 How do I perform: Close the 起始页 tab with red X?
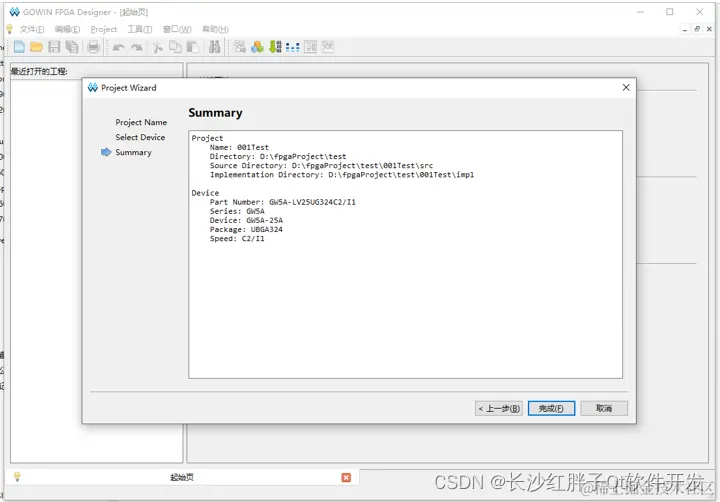[x=346, y=478]
